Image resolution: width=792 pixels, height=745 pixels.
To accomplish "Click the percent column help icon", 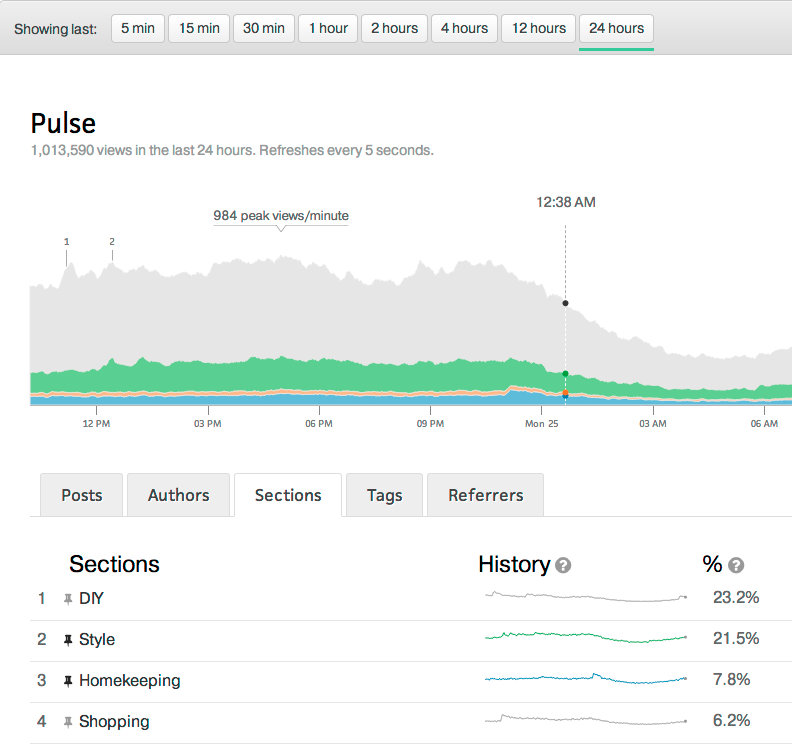I will tap(736, 566).
